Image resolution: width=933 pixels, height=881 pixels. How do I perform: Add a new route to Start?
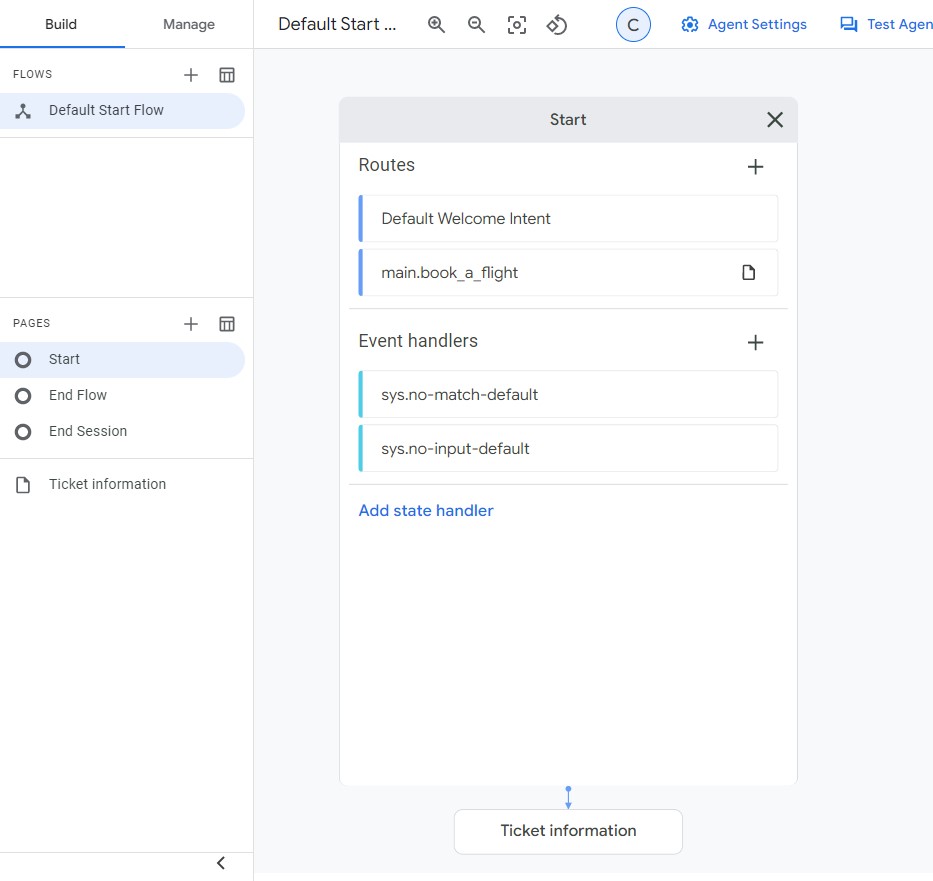[x=755, y=167]
